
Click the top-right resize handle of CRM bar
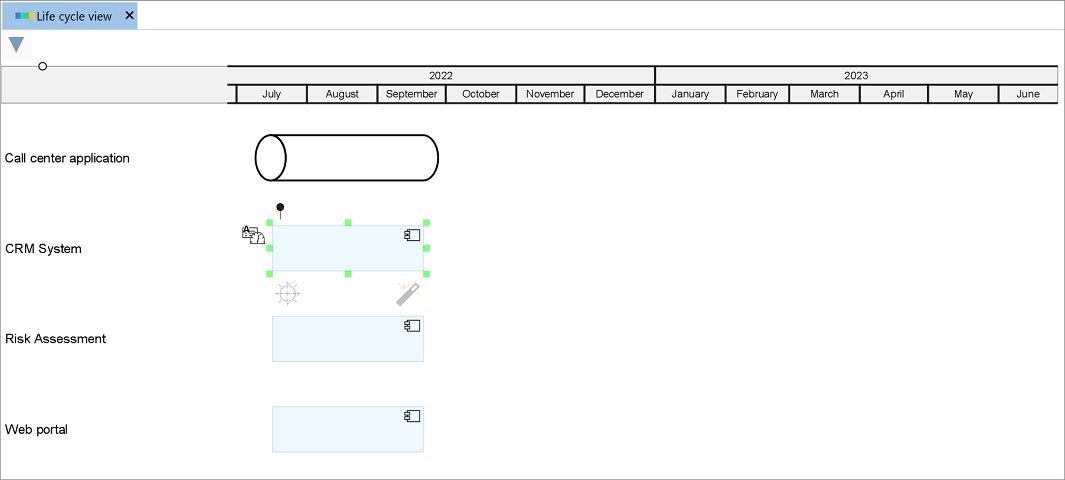tap(426, 223)
